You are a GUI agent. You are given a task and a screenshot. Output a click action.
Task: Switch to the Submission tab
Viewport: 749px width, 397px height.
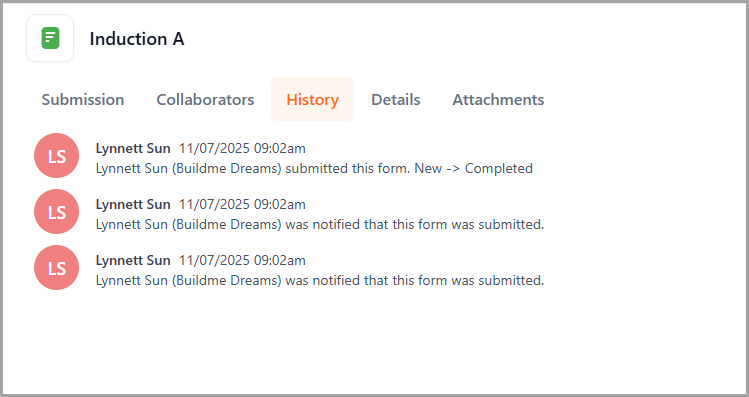pos(83,99)
